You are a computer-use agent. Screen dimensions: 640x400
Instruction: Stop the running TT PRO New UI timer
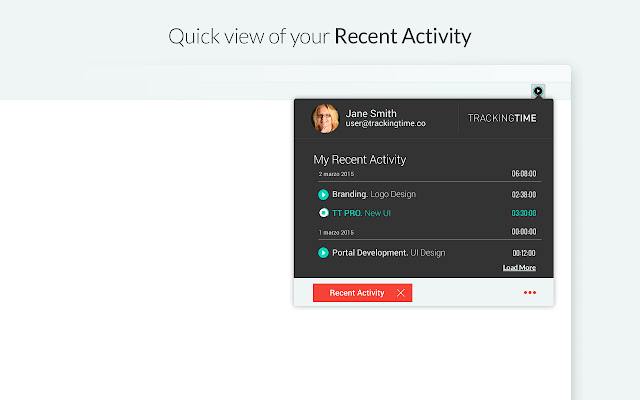[323, 213]
